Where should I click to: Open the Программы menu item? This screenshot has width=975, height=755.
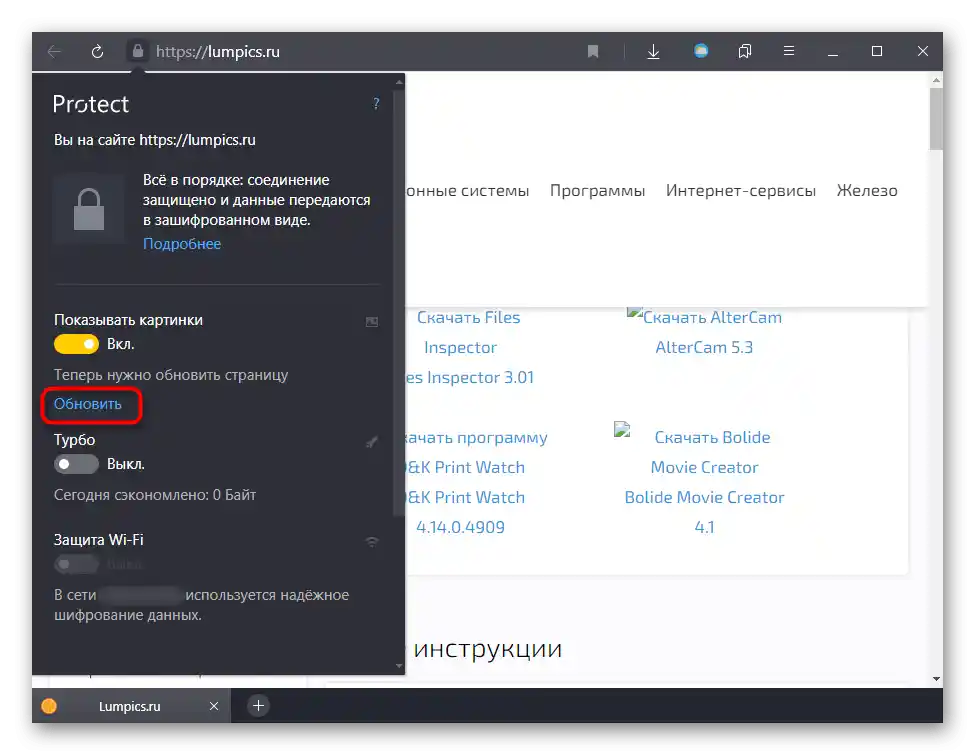tap(598, 190)
